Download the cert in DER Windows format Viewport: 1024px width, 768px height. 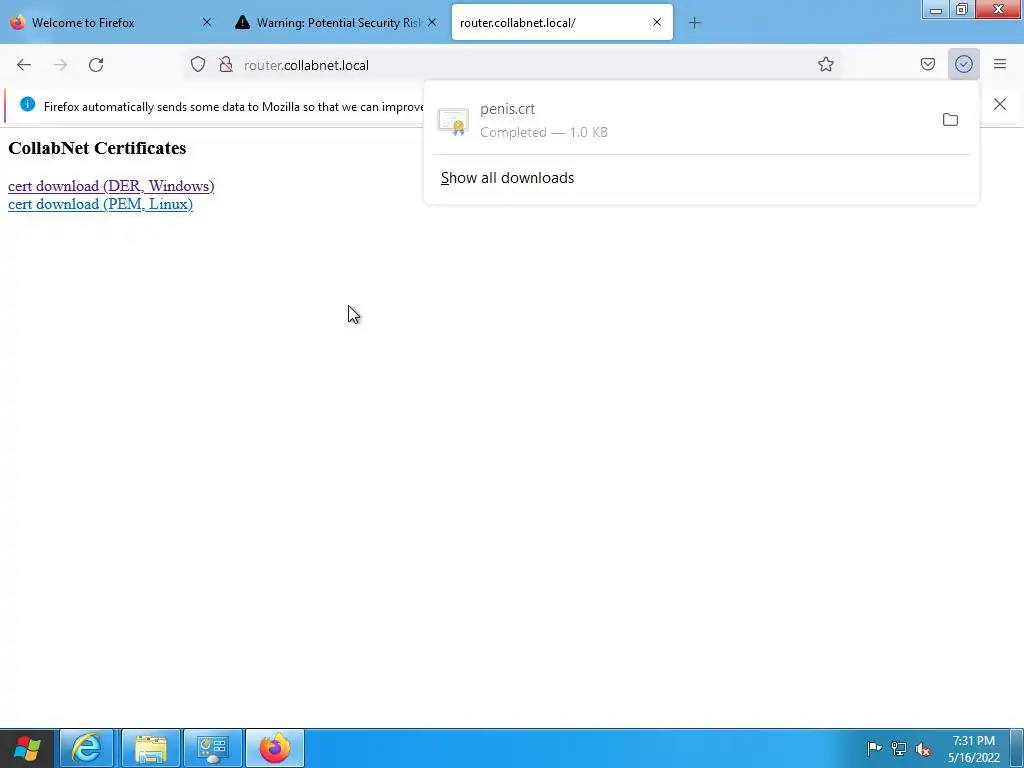coord(111,186)
